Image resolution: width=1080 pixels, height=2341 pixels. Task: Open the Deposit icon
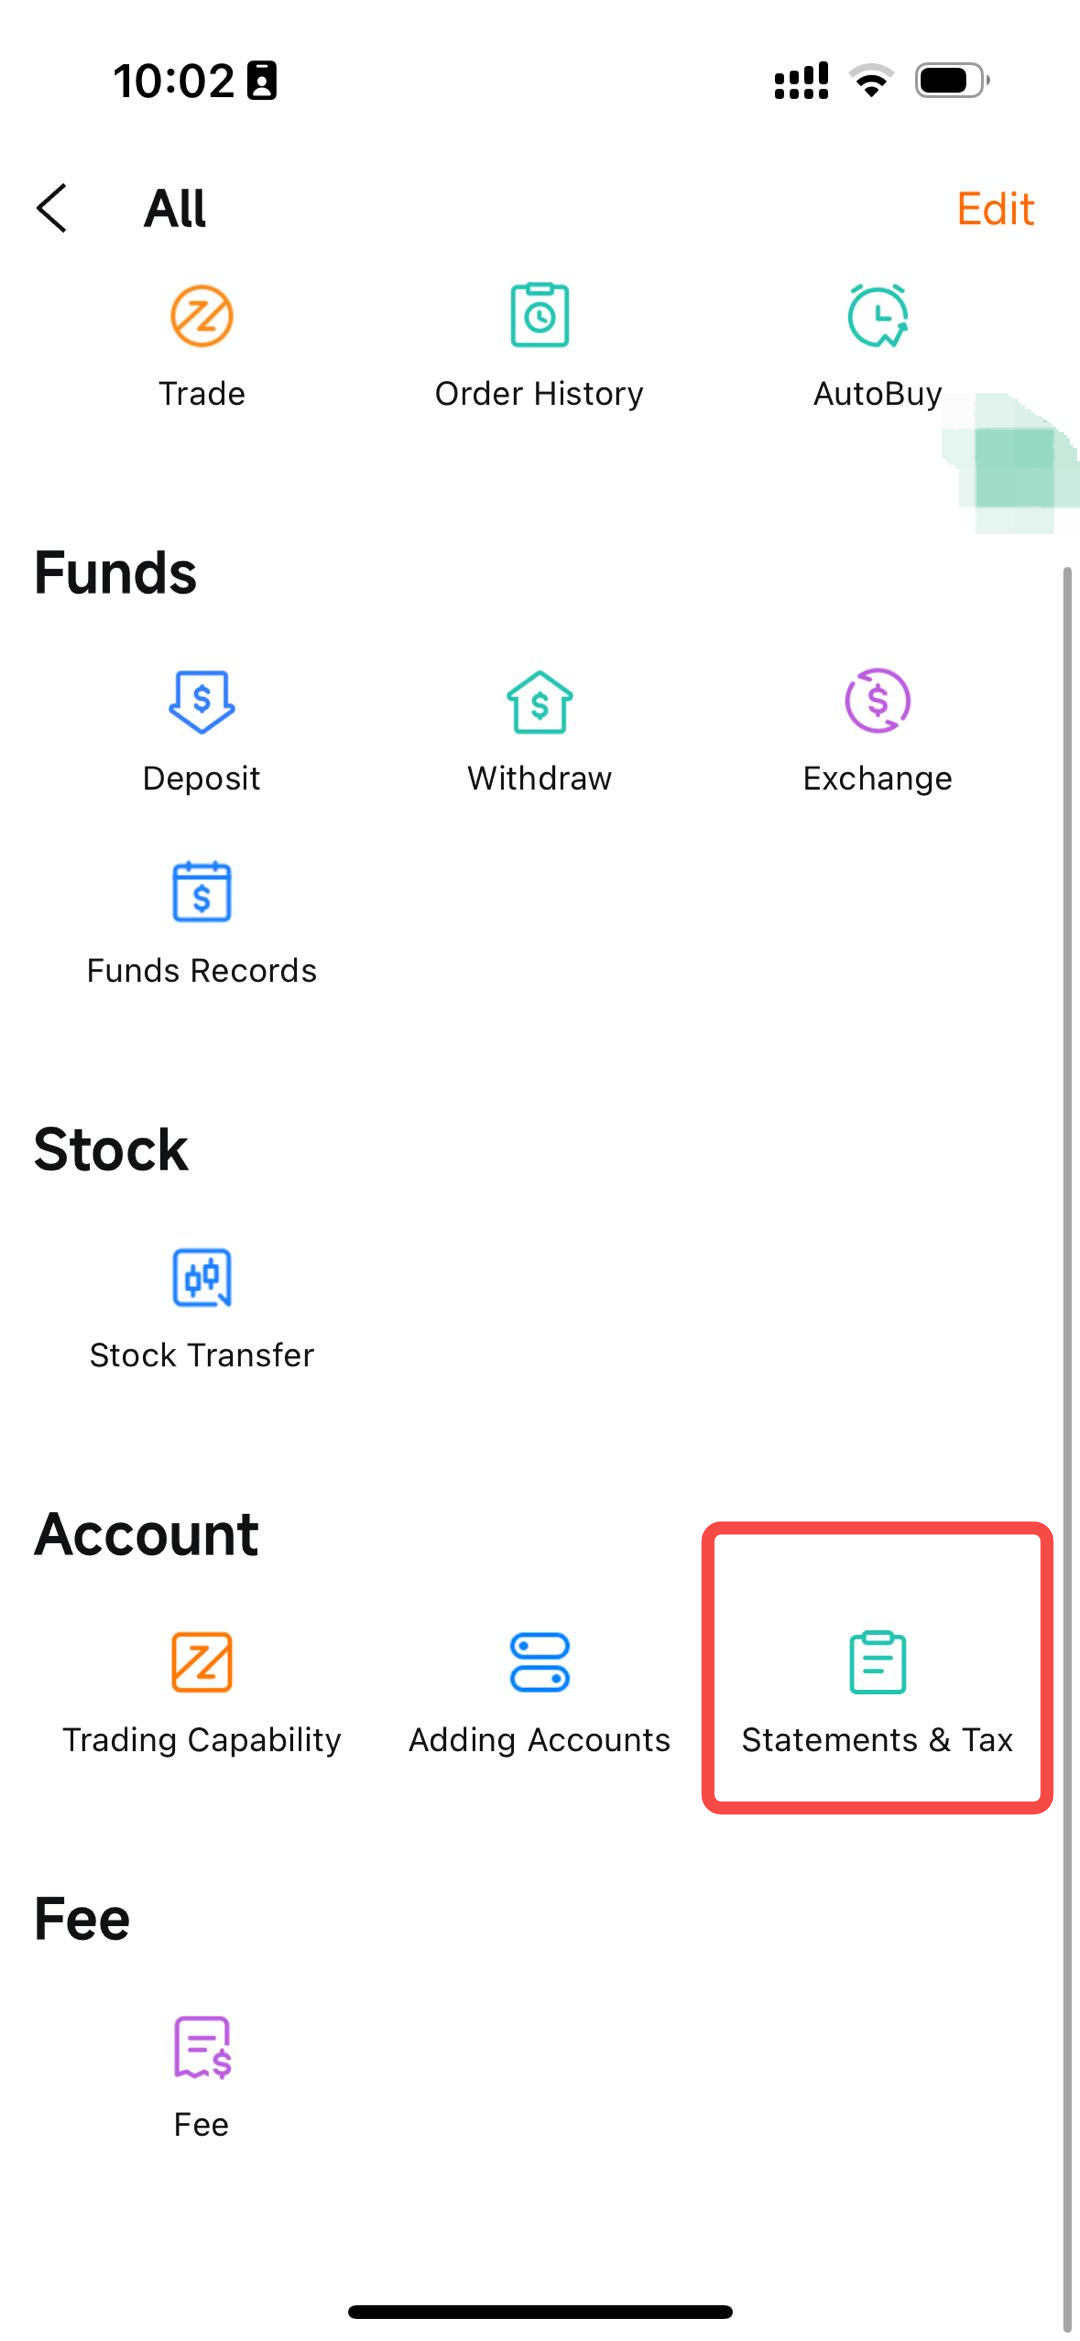tap(201, 702)
